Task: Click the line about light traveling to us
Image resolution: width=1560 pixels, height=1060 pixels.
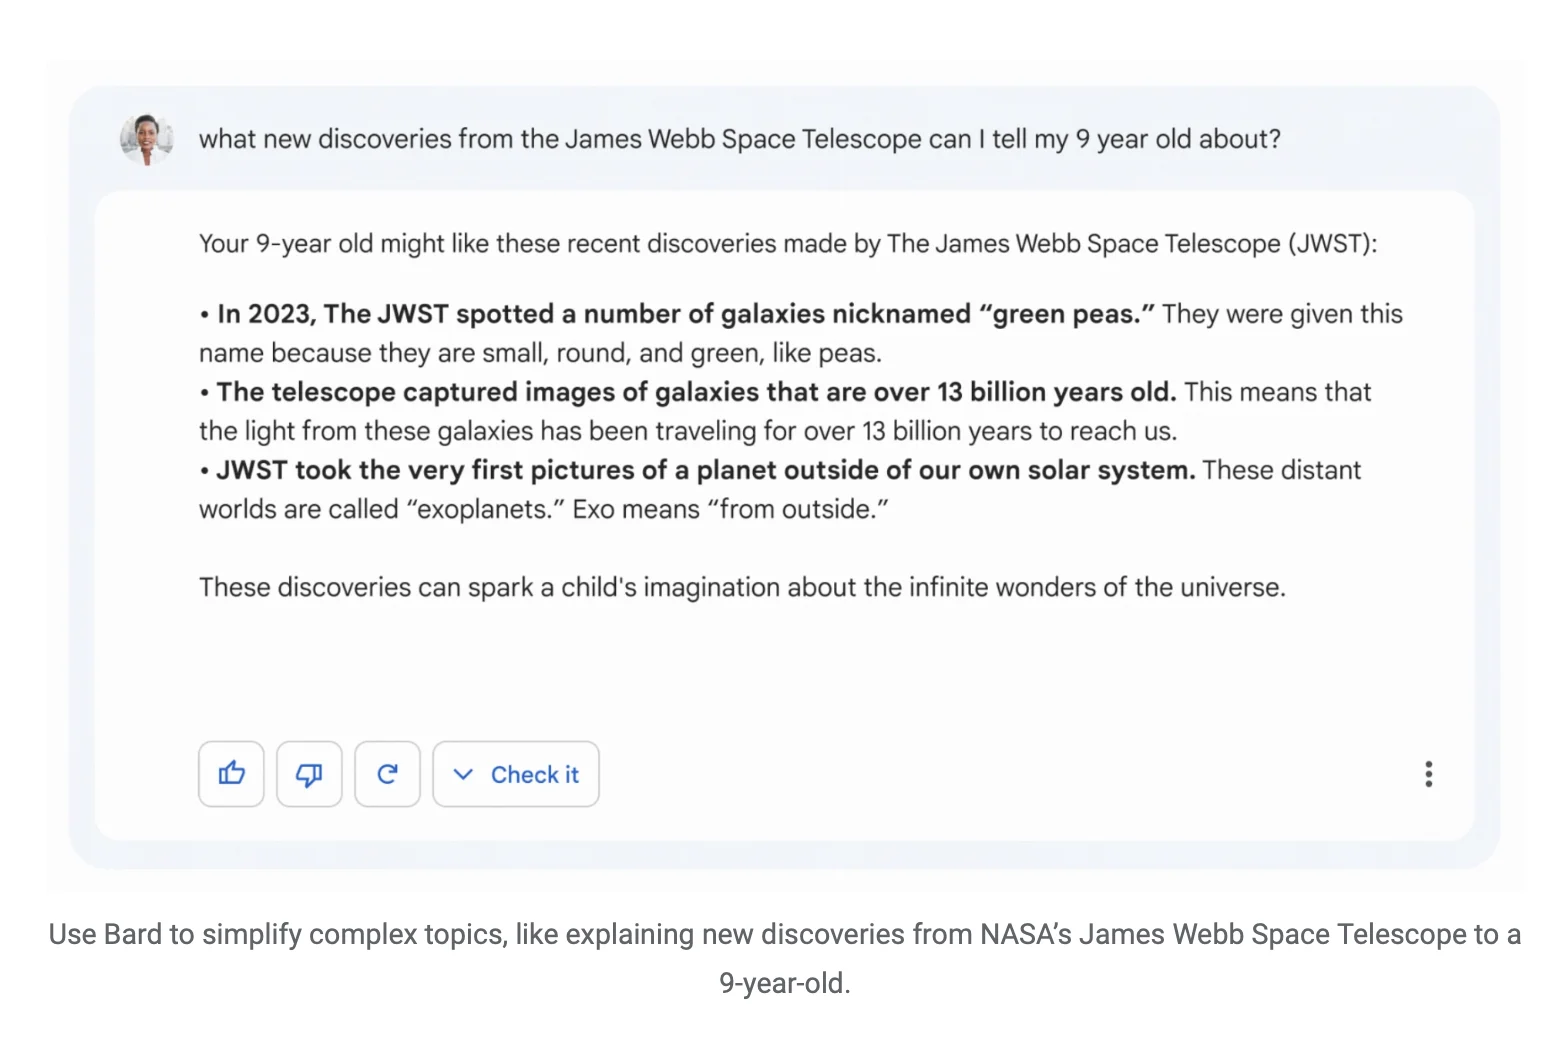Action: coord(688,431)
